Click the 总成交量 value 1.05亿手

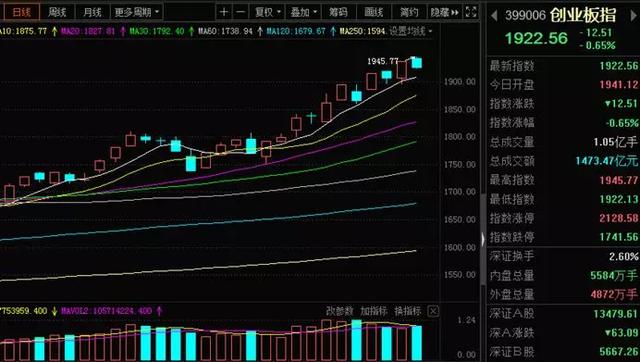click(616, 142)
